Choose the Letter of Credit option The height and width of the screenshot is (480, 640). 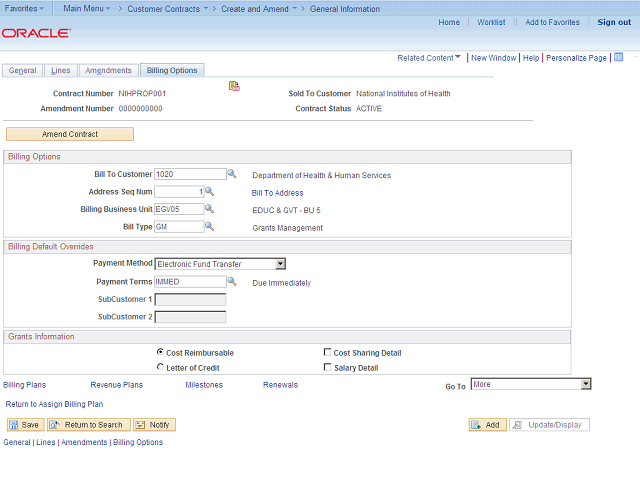[160, 368]
